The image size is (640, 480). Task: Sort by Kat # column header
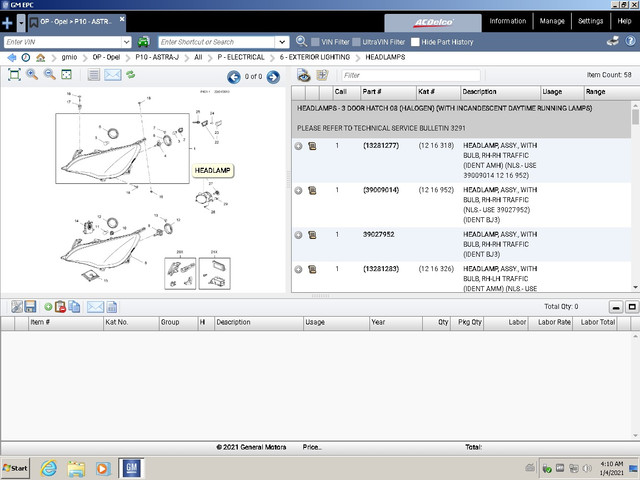(438, 92)
